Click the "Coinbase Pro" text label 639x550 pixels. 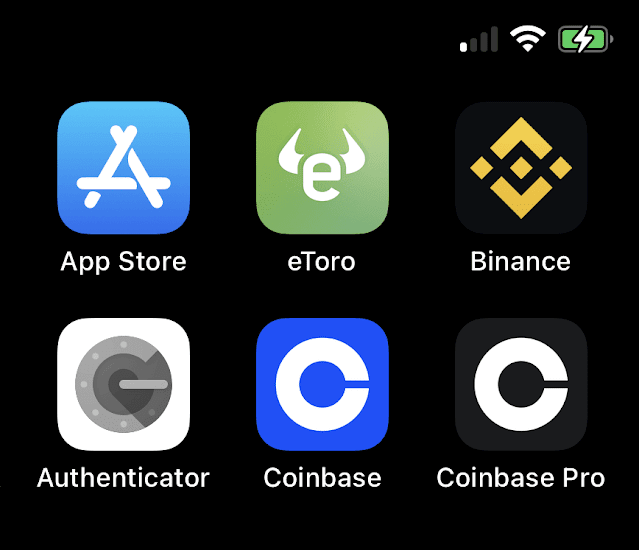click(x=521, y=477)
